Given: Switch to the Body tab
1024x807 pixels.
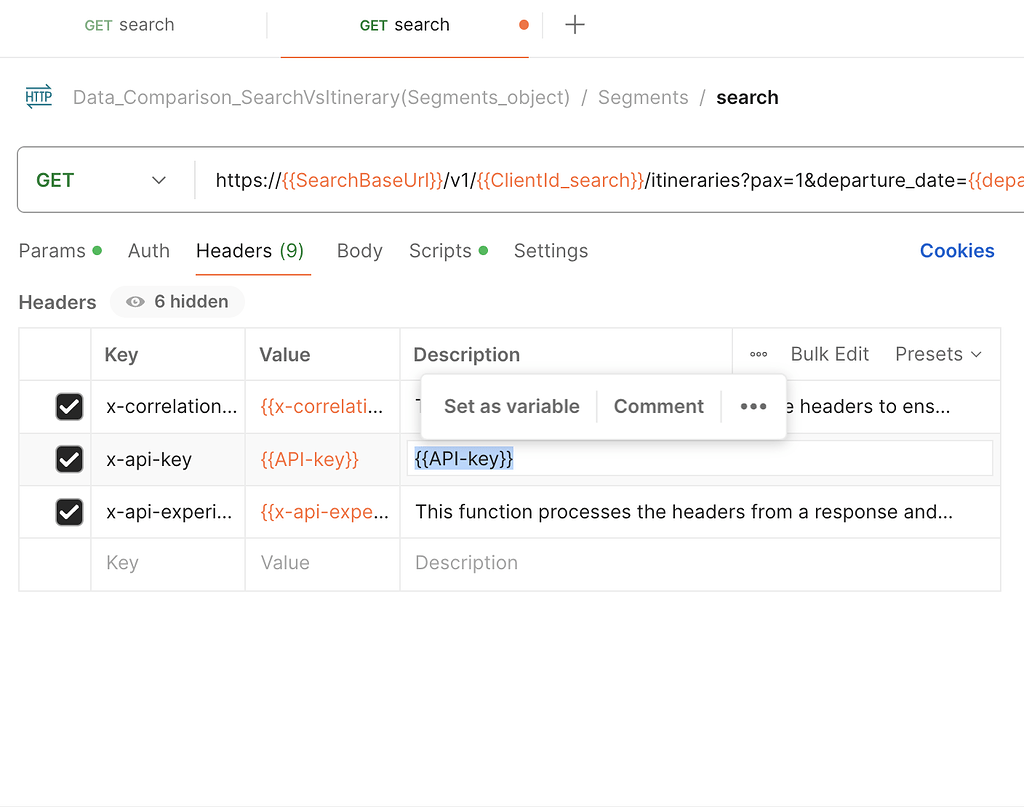Looking at the screenshot, I should pos(360,251).
